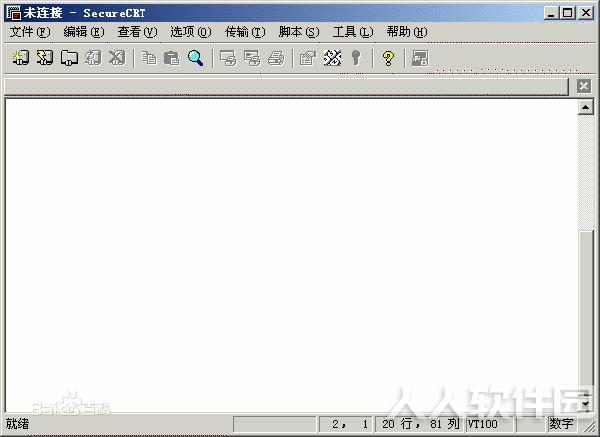Open the 帮助(H) menu
The width and height of the screenshot is (600, 437).
point(407,32)
